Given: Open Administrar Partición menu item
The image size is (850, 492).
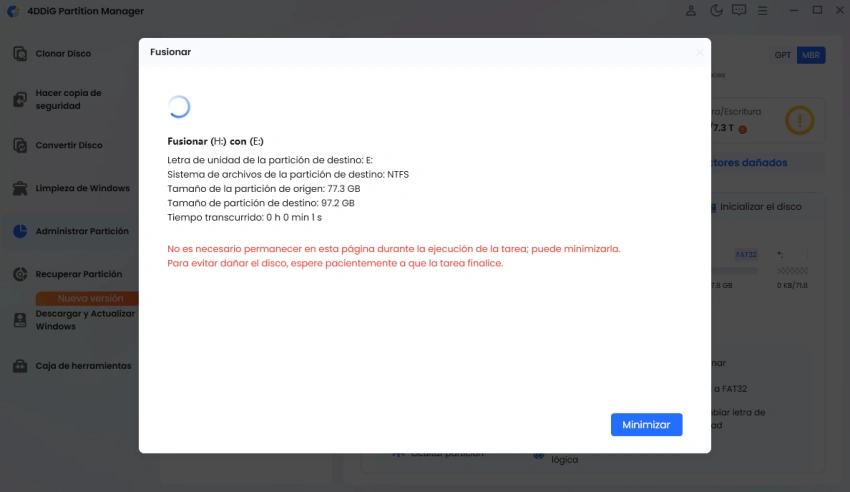Looking at the screenshot, I should point(82,231).
